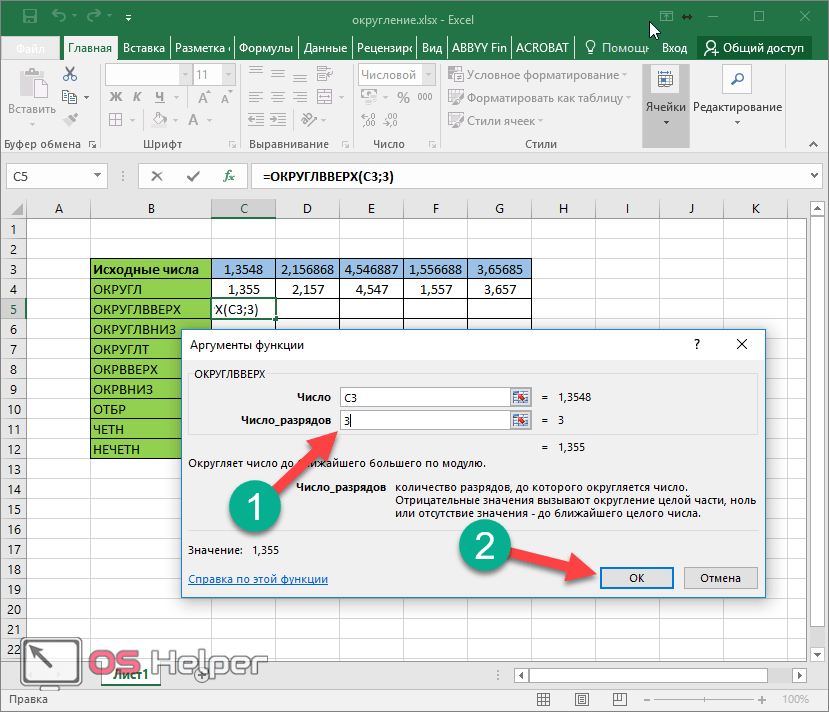Click the zoom slider in status bar
The width and height of the screenshot is (829, 712).
704,699
